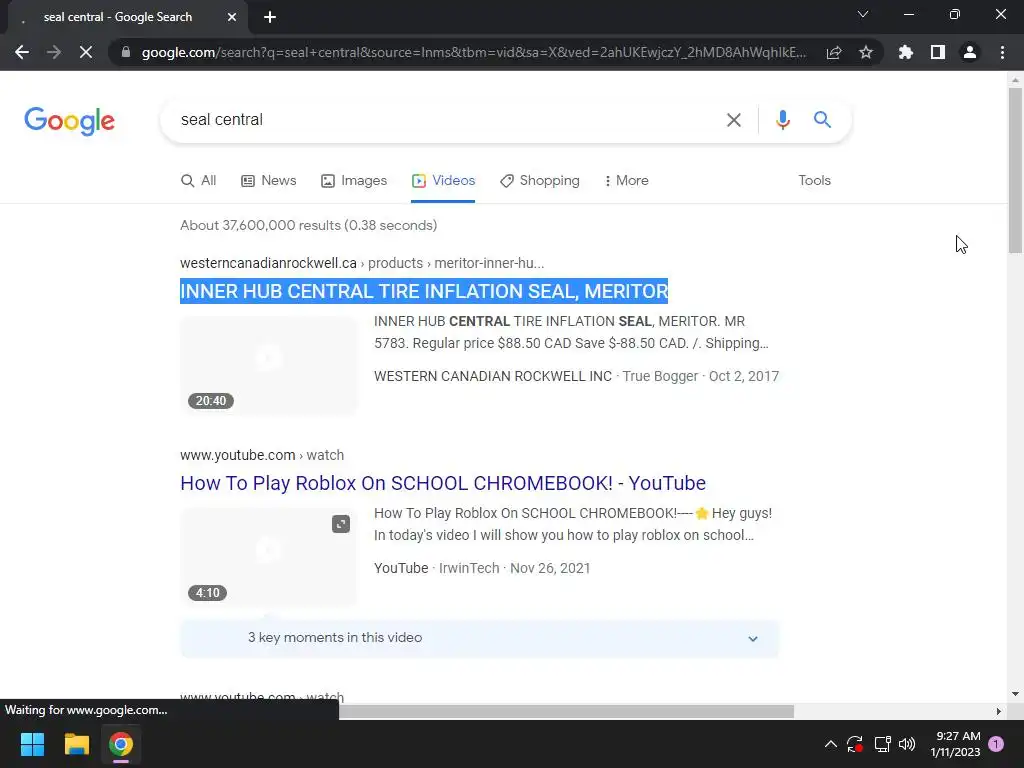Image resolution: width=1024 pixels, height=768 pixels.
Task: Open the tab search chevron in the title bar
Action: click(863, 14)
